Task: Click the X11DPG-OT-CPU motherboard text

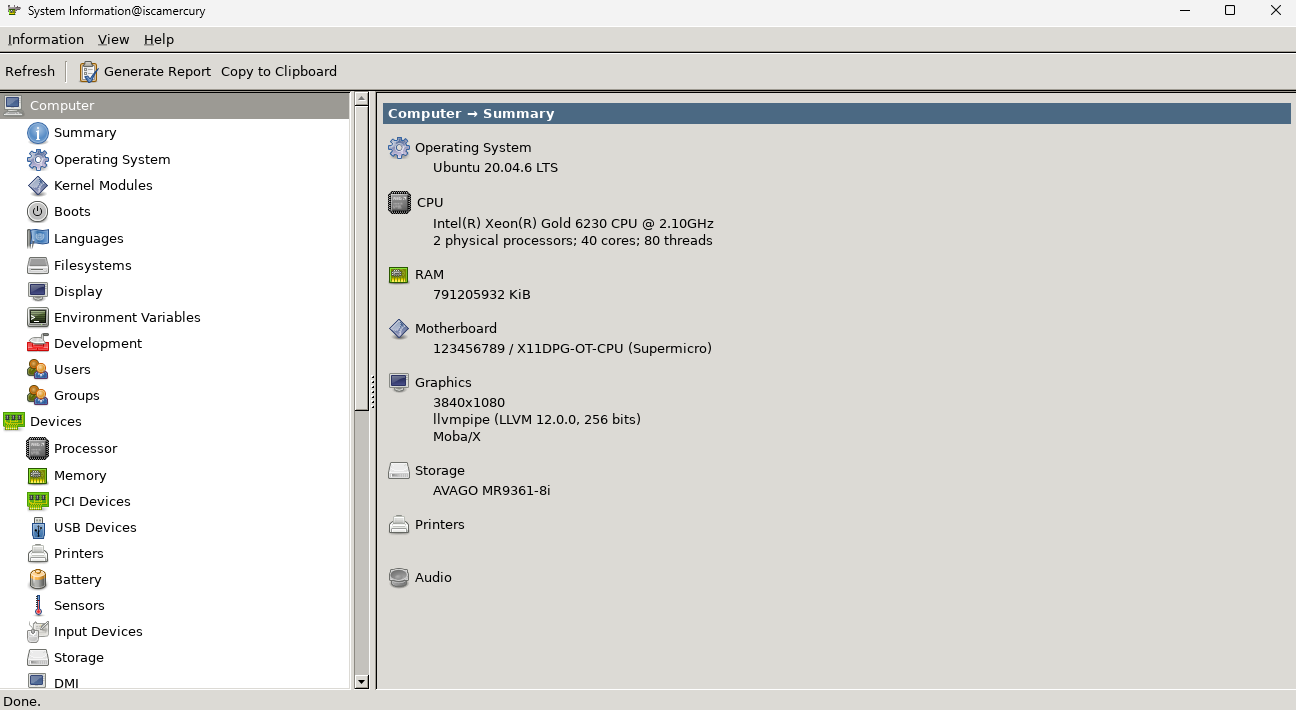Action: 572,348
